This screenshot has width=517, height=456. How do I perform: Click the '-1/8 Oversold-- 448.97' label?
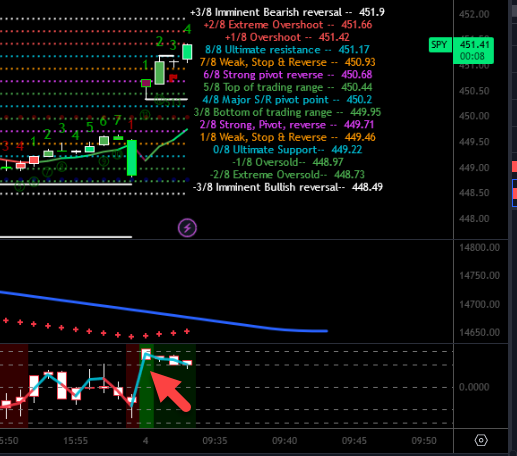tap(287, 162)
